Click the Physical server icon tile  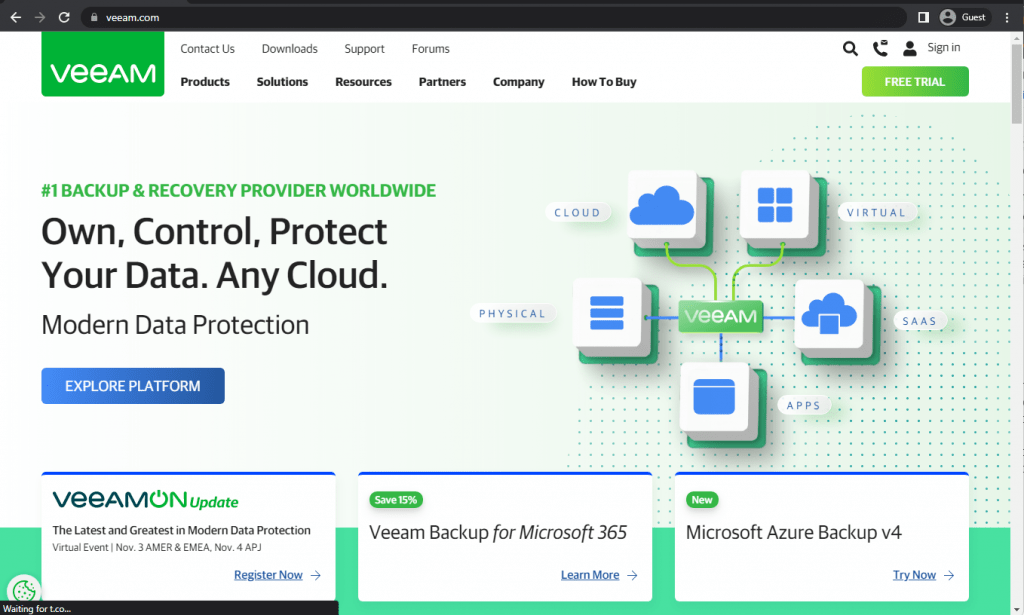606,313
